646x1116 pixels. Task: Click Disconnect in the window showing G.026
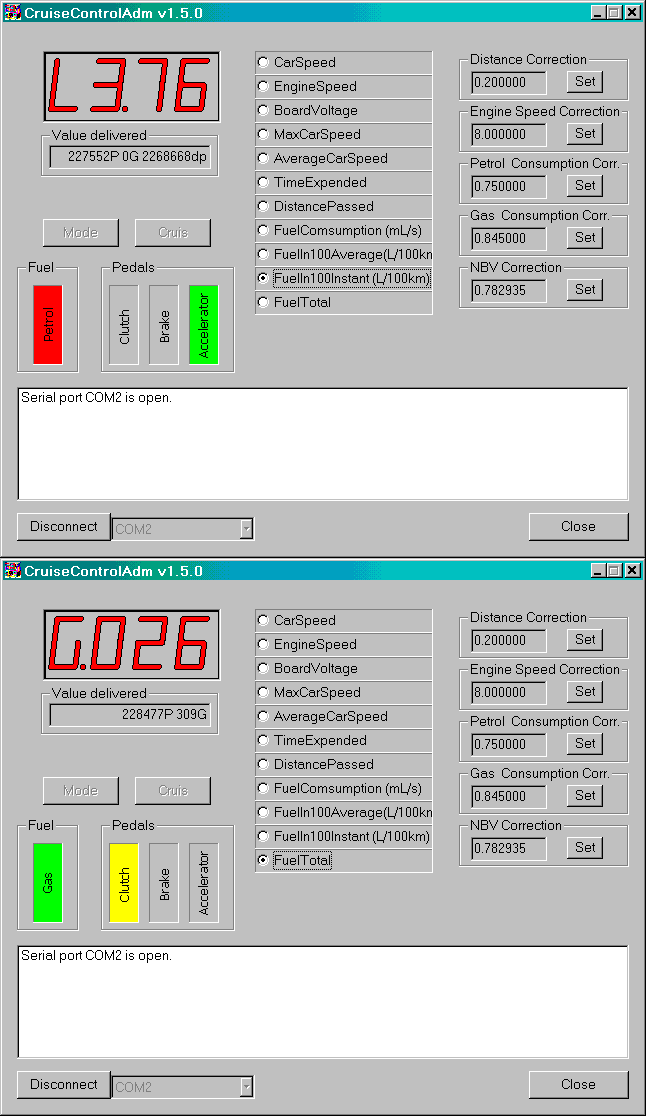click(64, 1084)
